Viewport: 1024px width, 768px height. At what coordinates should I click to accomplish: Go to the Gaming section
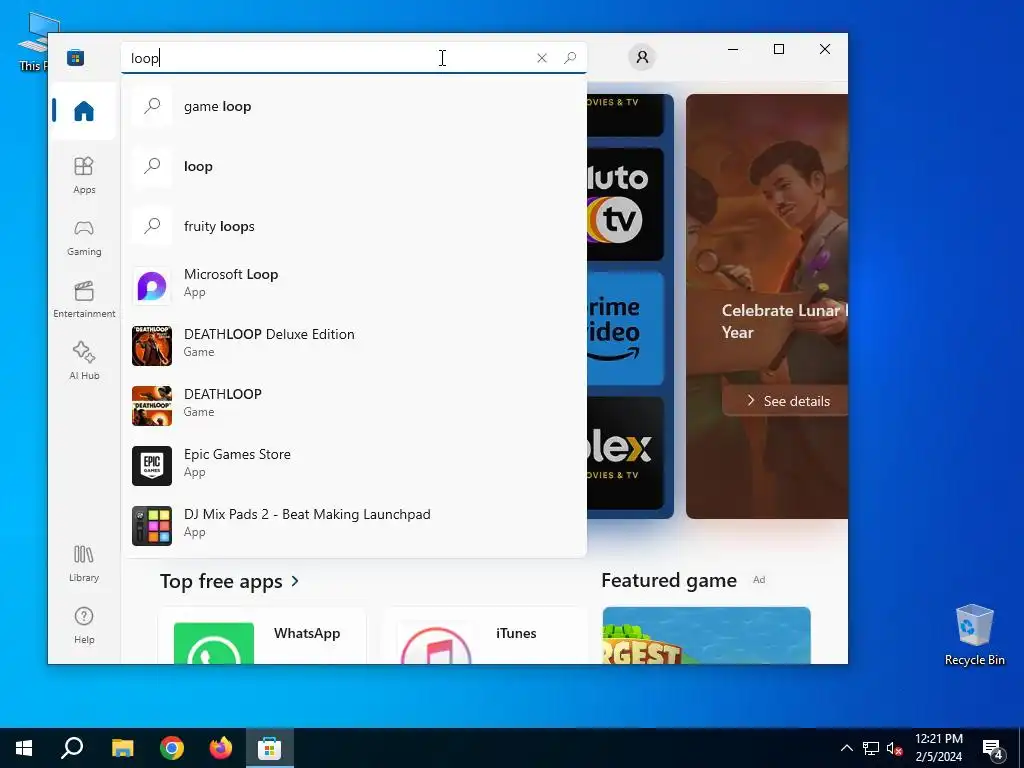pyautogui.click(x=84, y=237)
